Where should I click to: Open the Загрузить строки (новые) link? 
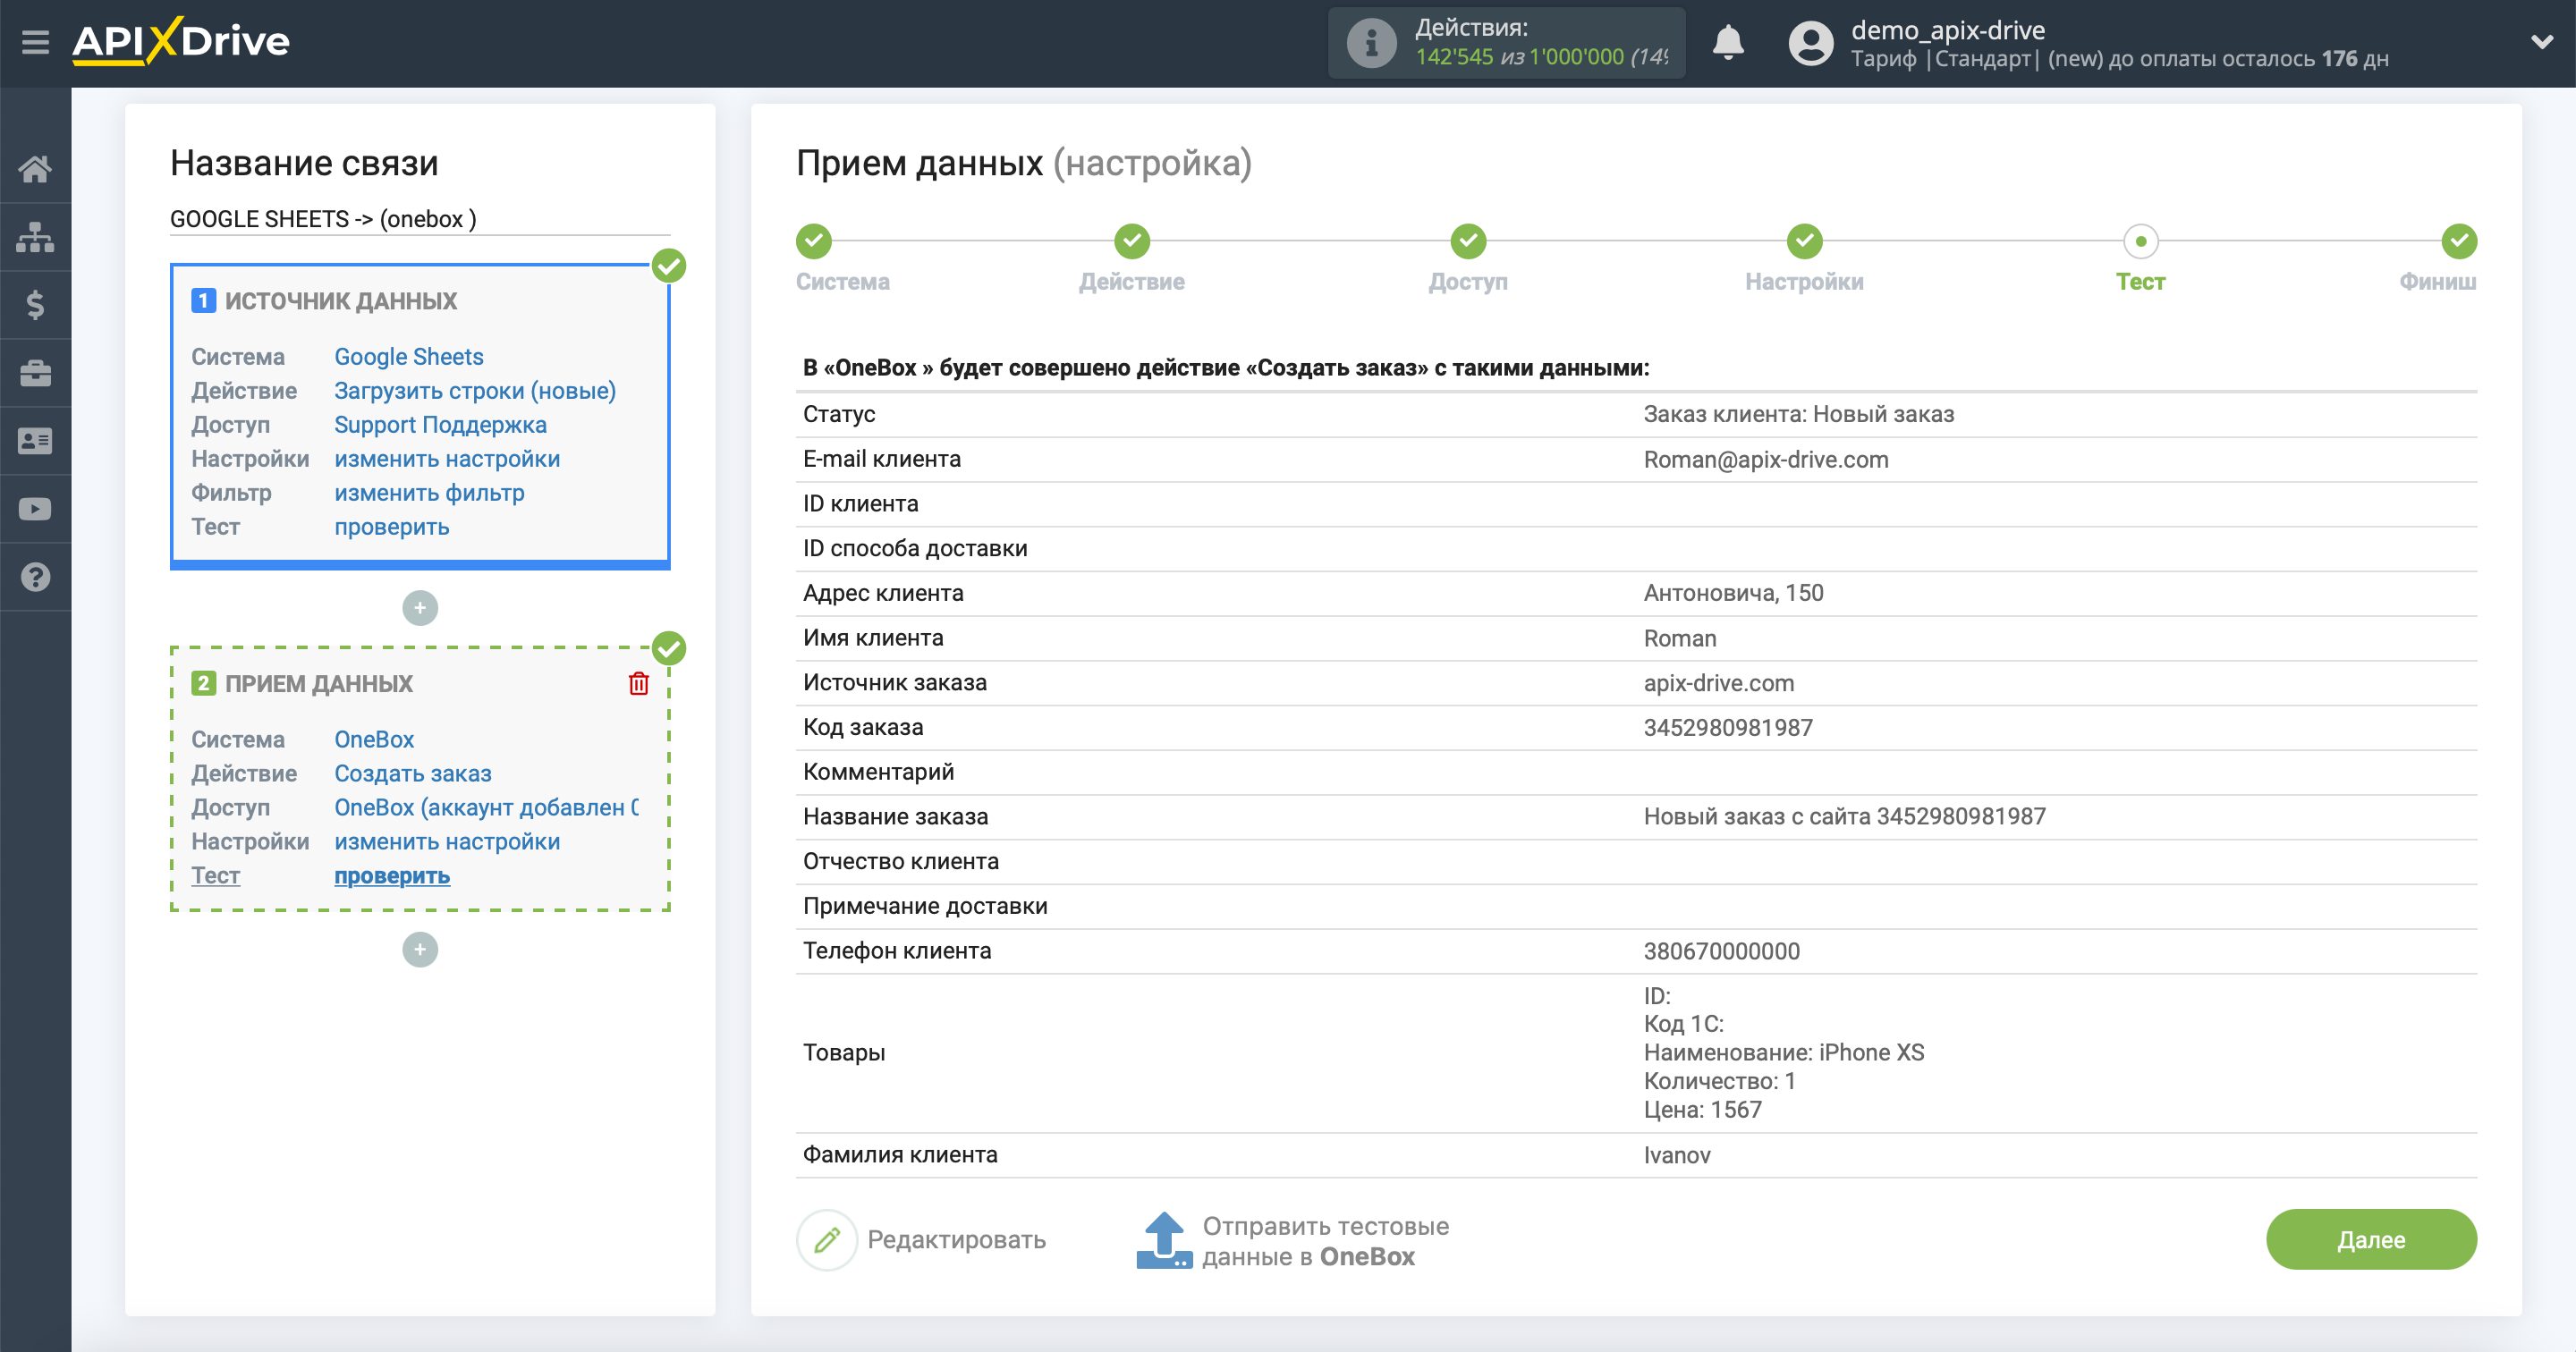475,391
